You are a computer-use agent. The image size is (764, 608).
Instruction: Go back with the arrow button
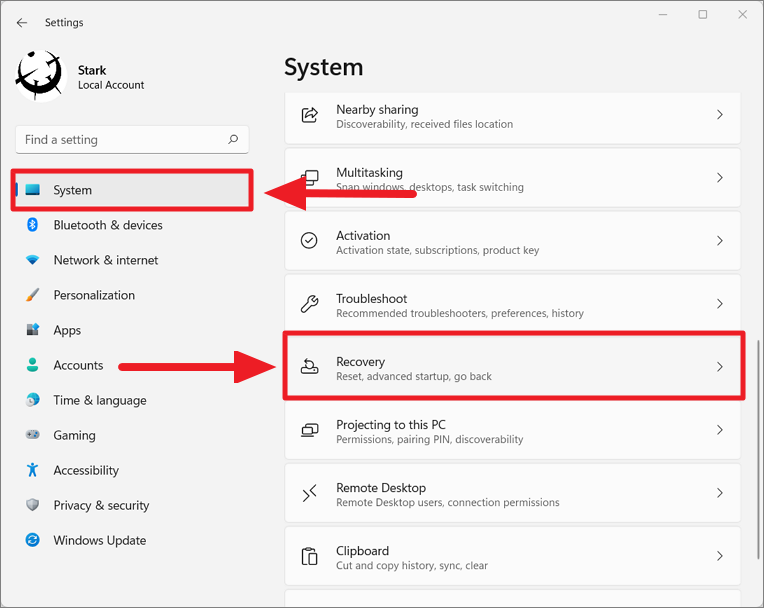click(x=22, y=22)
